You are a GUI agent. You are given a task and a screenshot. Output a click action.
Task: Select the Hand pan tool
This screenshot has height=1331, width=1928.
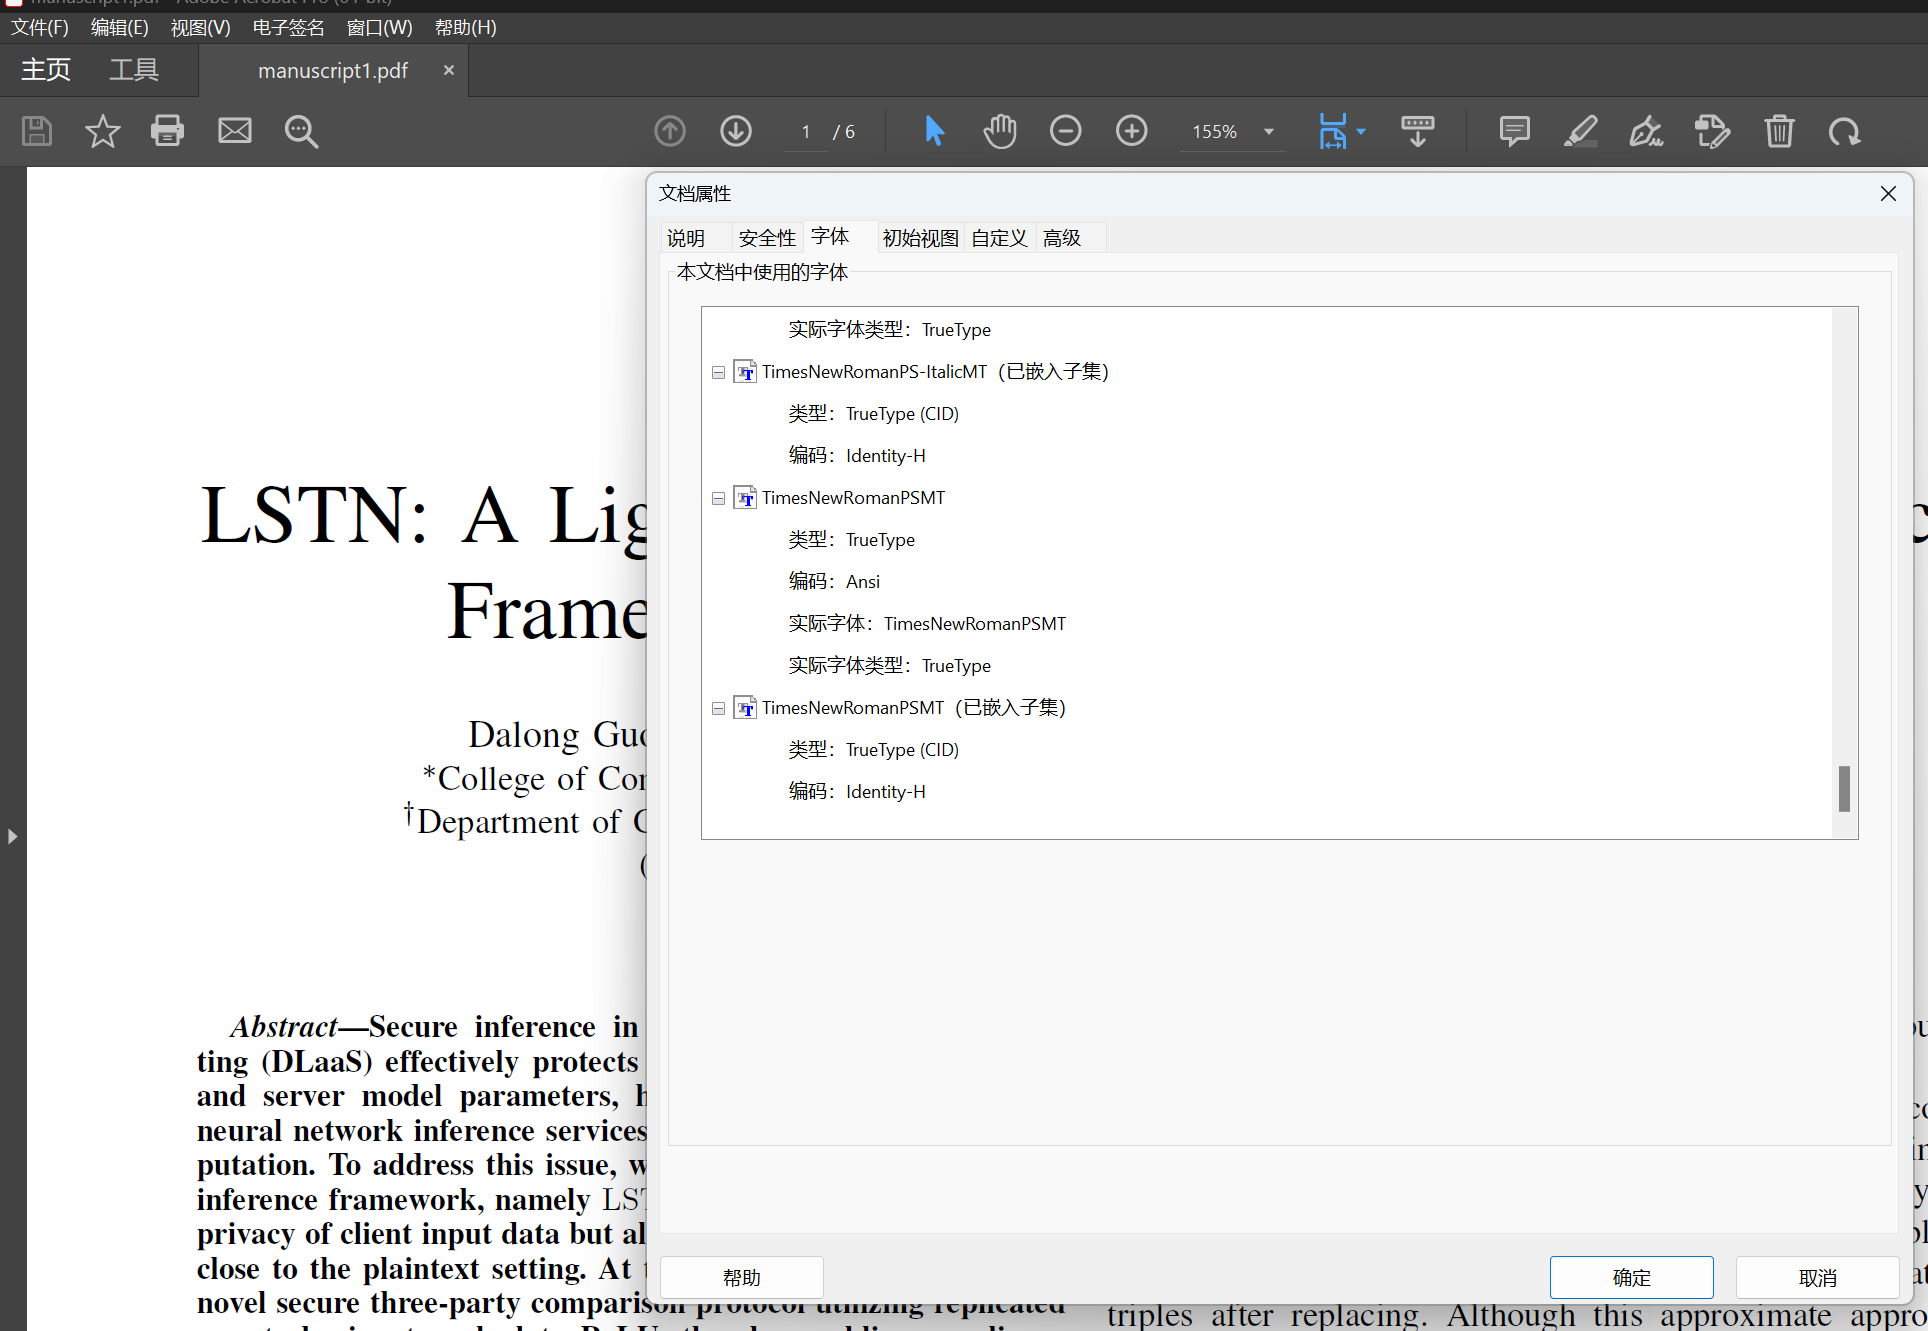pos(999,131)
